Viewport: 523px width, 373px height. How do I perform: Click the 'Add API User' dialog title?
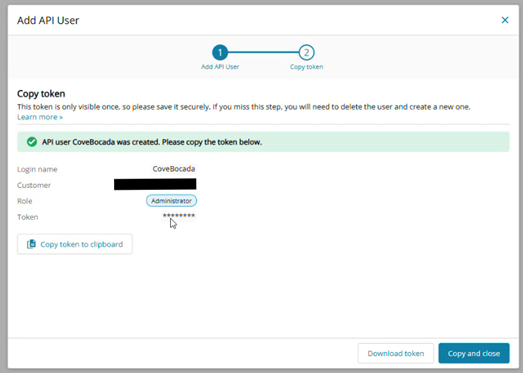click(x=48, y=20)
